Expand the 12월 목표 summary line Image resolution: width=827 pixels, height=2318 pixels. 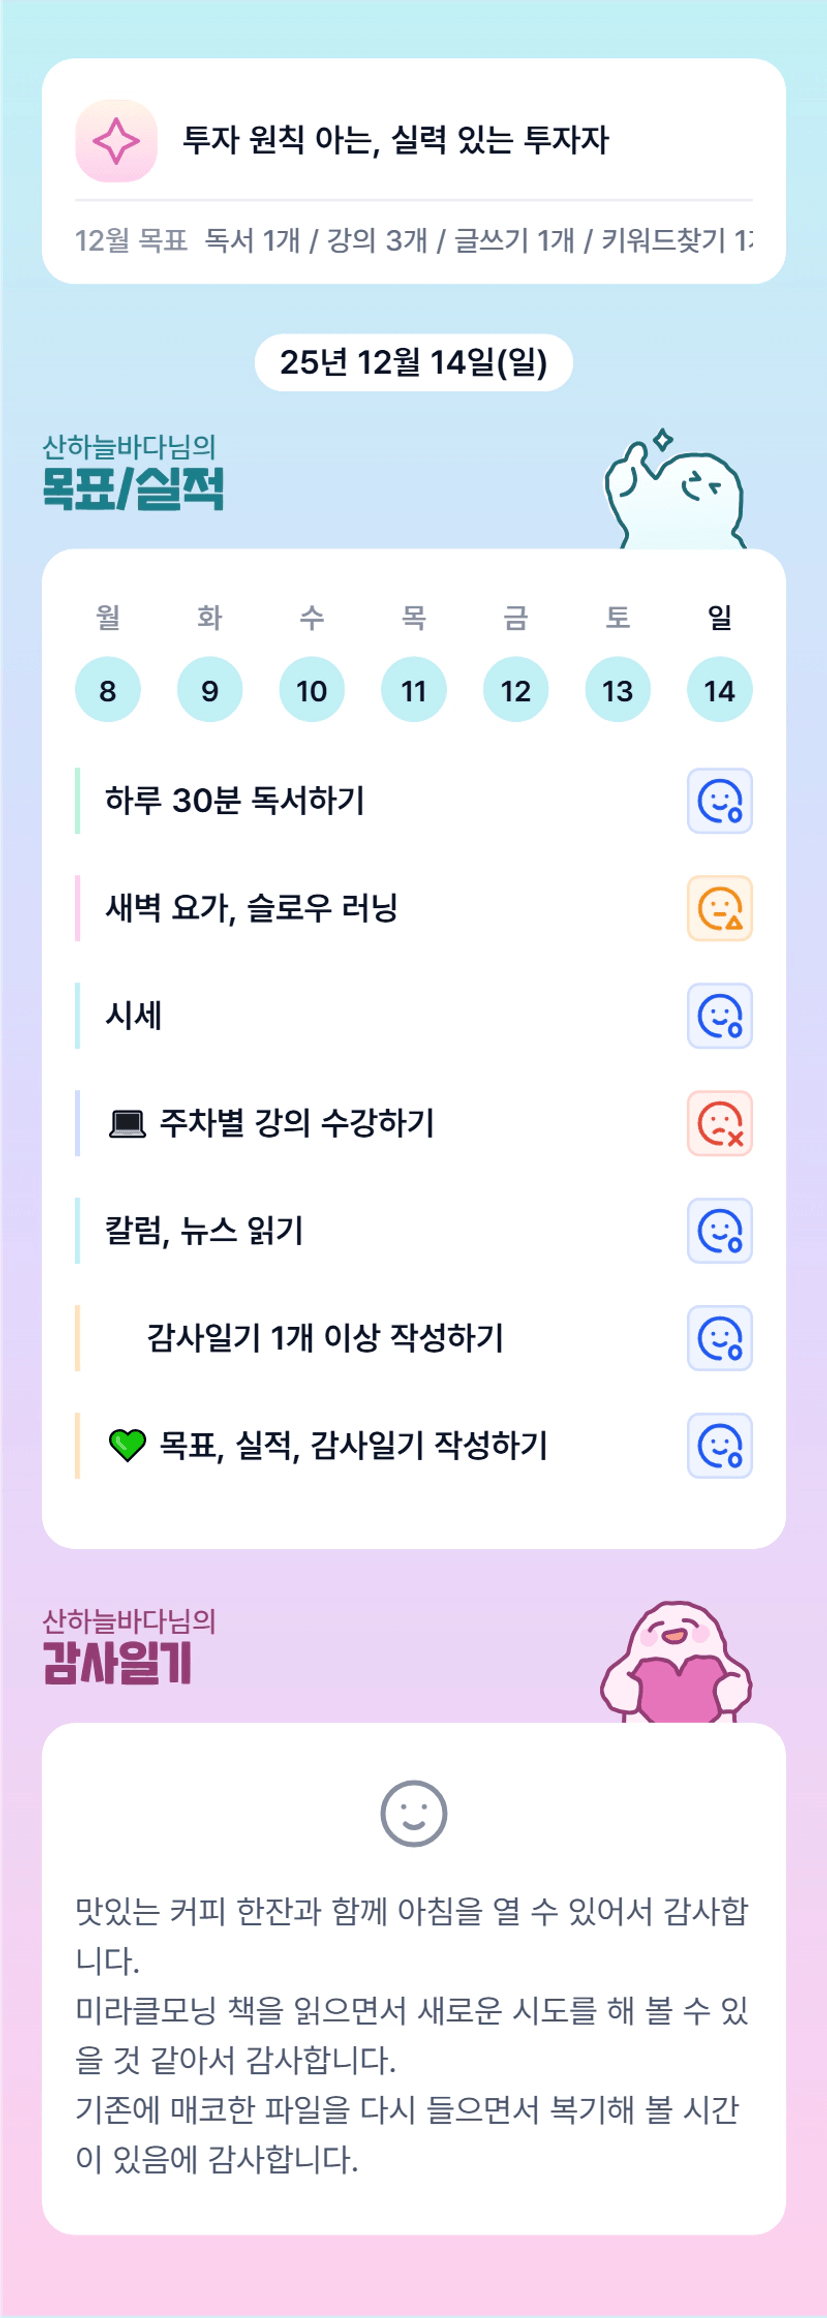(413, 240)
